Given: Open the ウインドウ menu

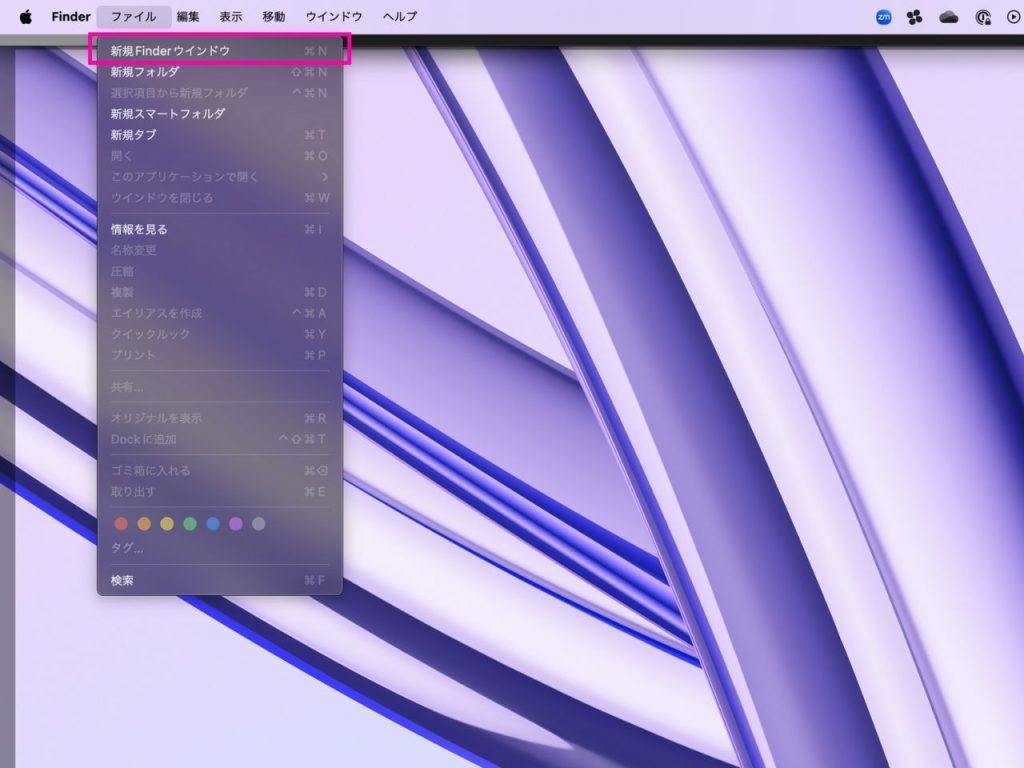Looking at the screenshot, I should click(x=334, y=16).
